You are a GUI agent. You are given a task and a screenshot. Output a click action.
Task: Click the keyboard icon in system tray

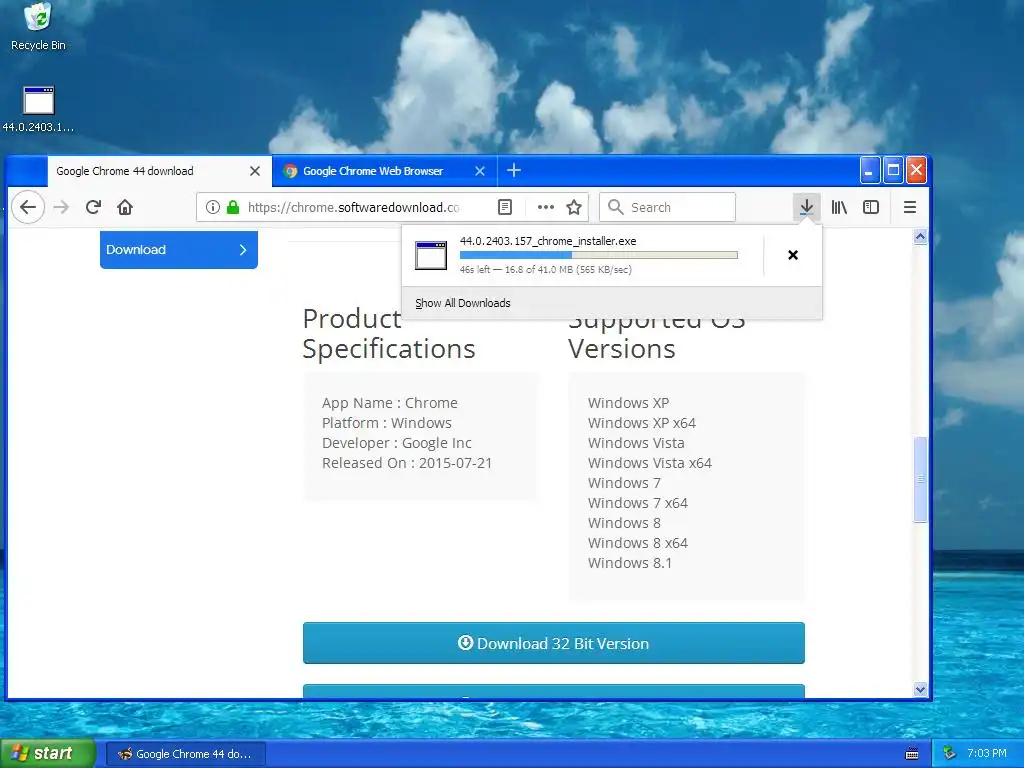[x=912, y=754]
